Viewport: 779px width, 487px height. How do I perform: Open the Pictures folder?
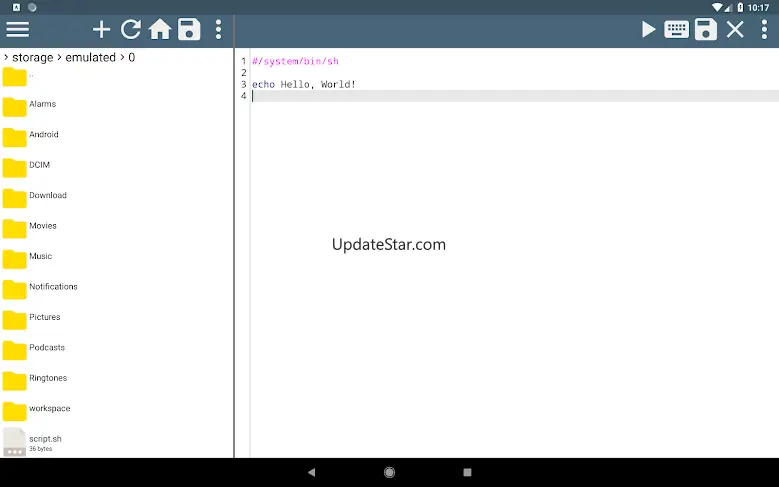point(117,319)
